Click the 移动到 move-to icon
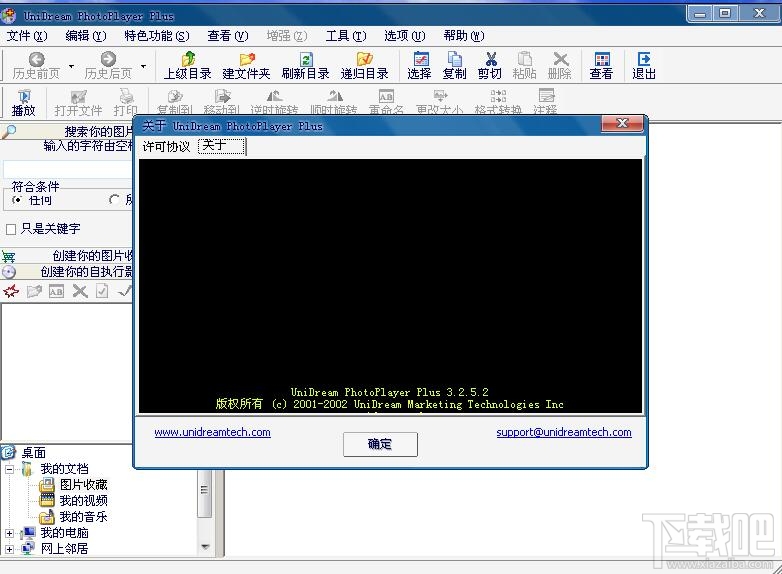The width and height of the screenshot is (782, 574). 222,96
